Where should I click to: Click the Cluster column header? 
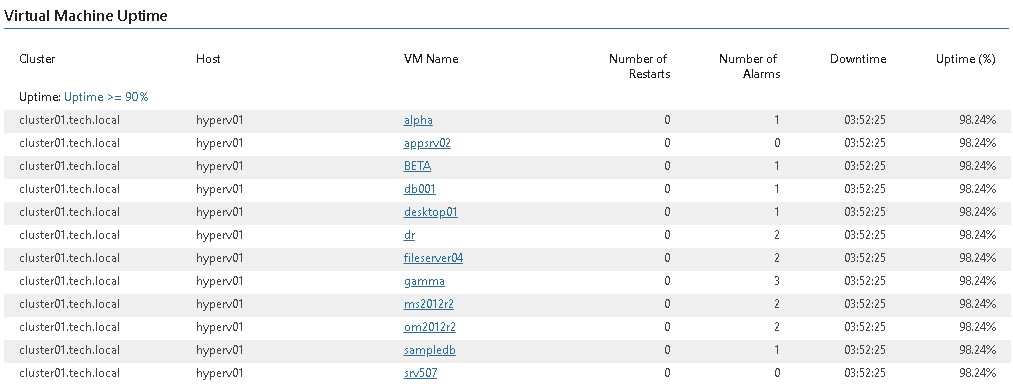point(37,59)
